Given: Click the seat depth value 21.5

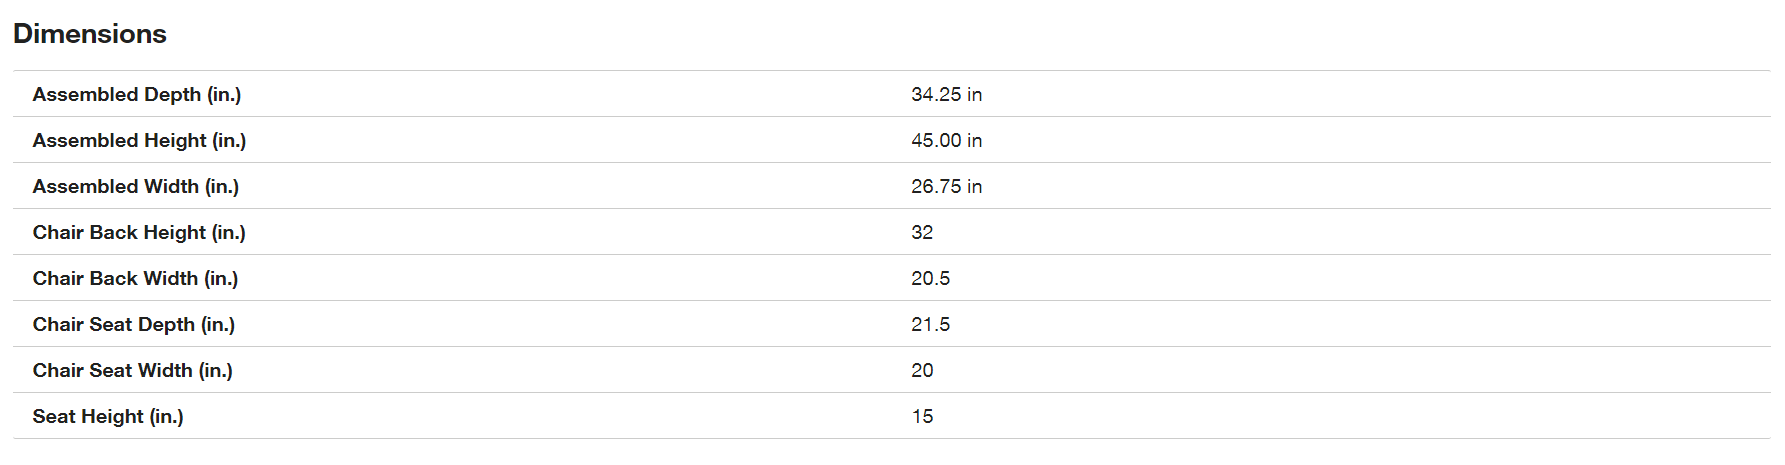Looking at the screenshot, I should tap(930, 324).
